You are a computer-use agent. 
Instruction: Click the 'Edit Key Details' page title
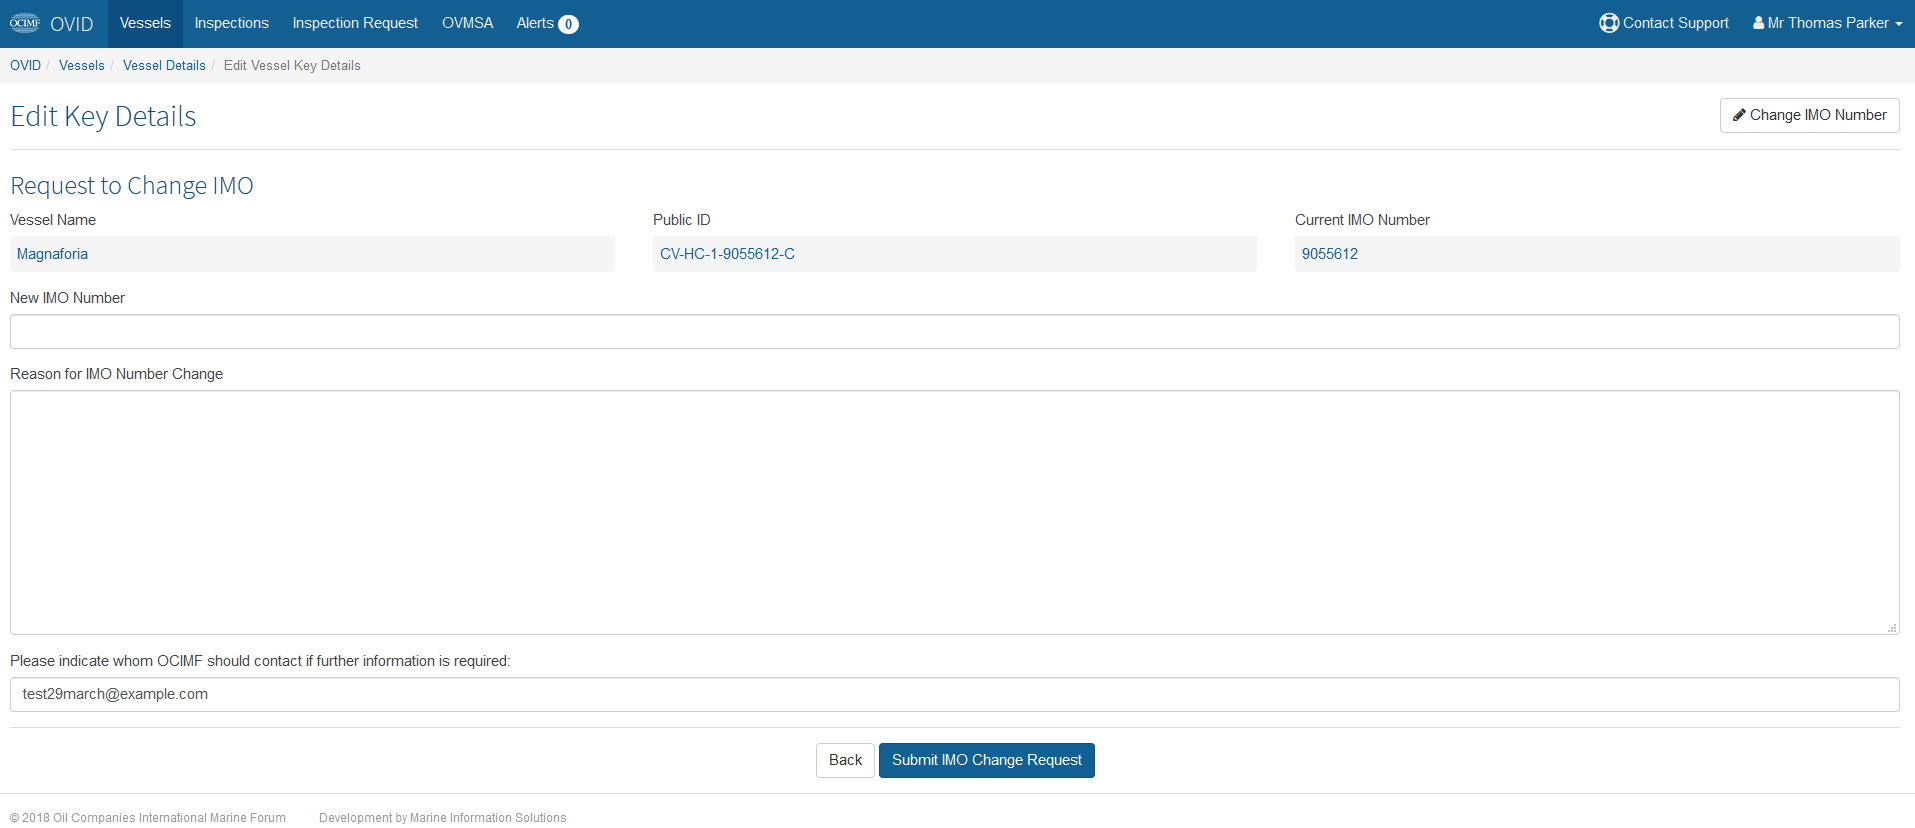coord(103,116)
